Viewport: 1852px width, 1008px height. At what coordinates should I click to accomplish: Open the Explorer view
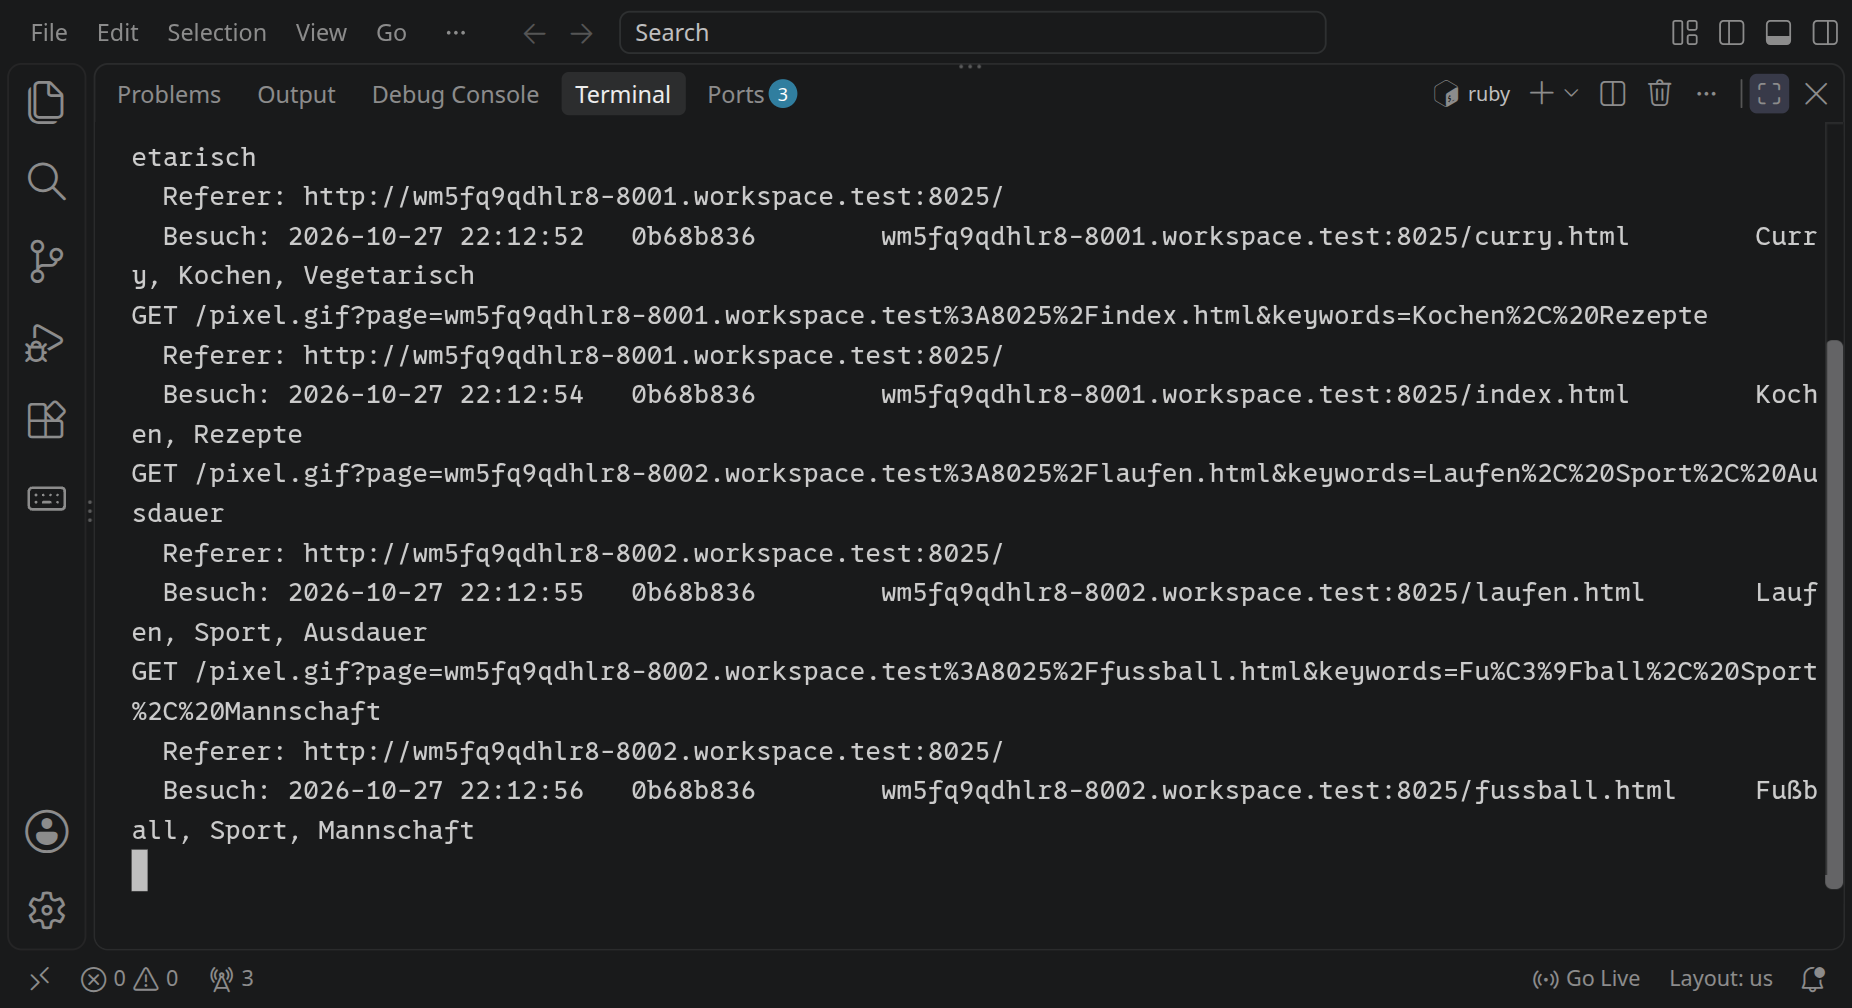(x=46, y=102)
